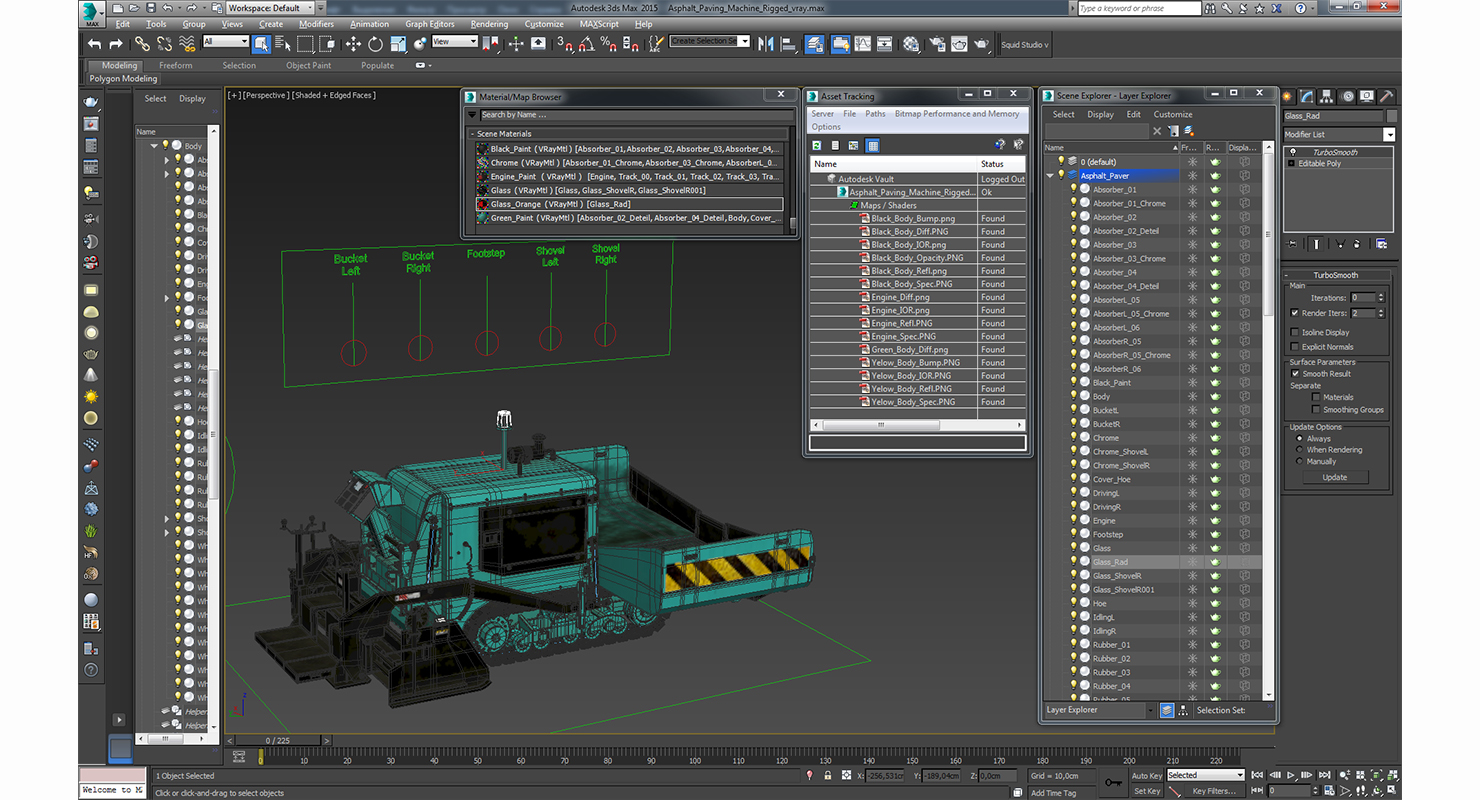Open Paths menu in Asset Tracking
Screen dimensions: 1480x800
pyautogui.click(x=875, y=114)
